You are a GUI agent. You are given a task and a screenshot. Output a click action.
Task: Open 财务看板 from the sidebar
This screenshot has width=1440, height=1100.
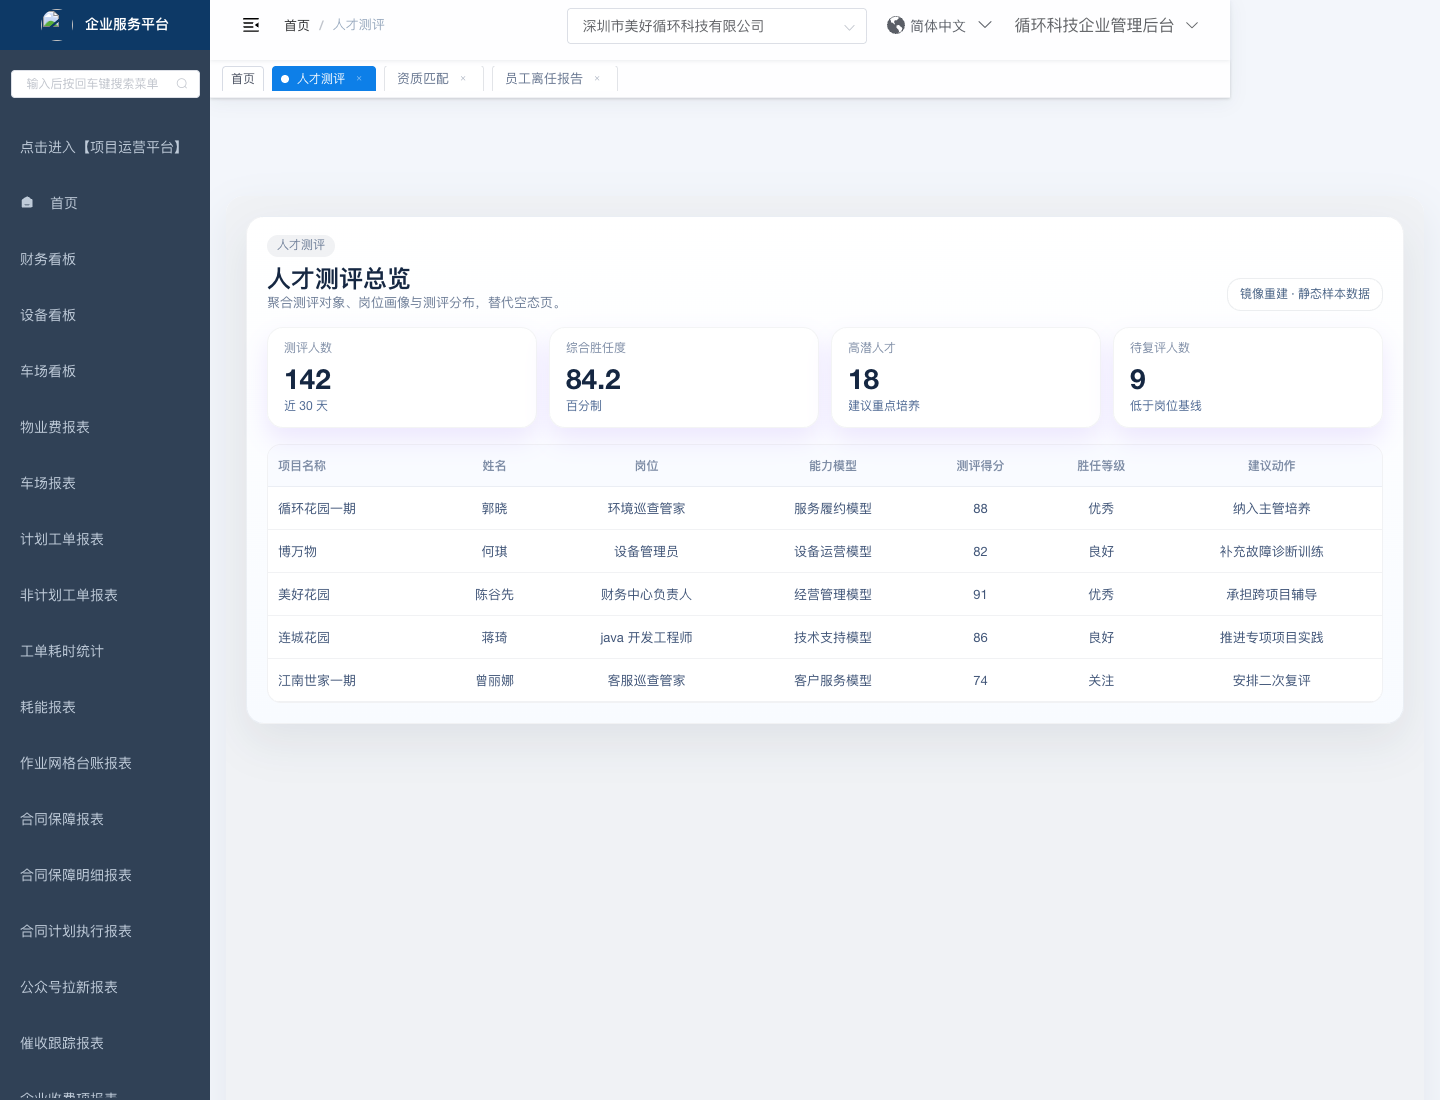(x=48, y=259)
